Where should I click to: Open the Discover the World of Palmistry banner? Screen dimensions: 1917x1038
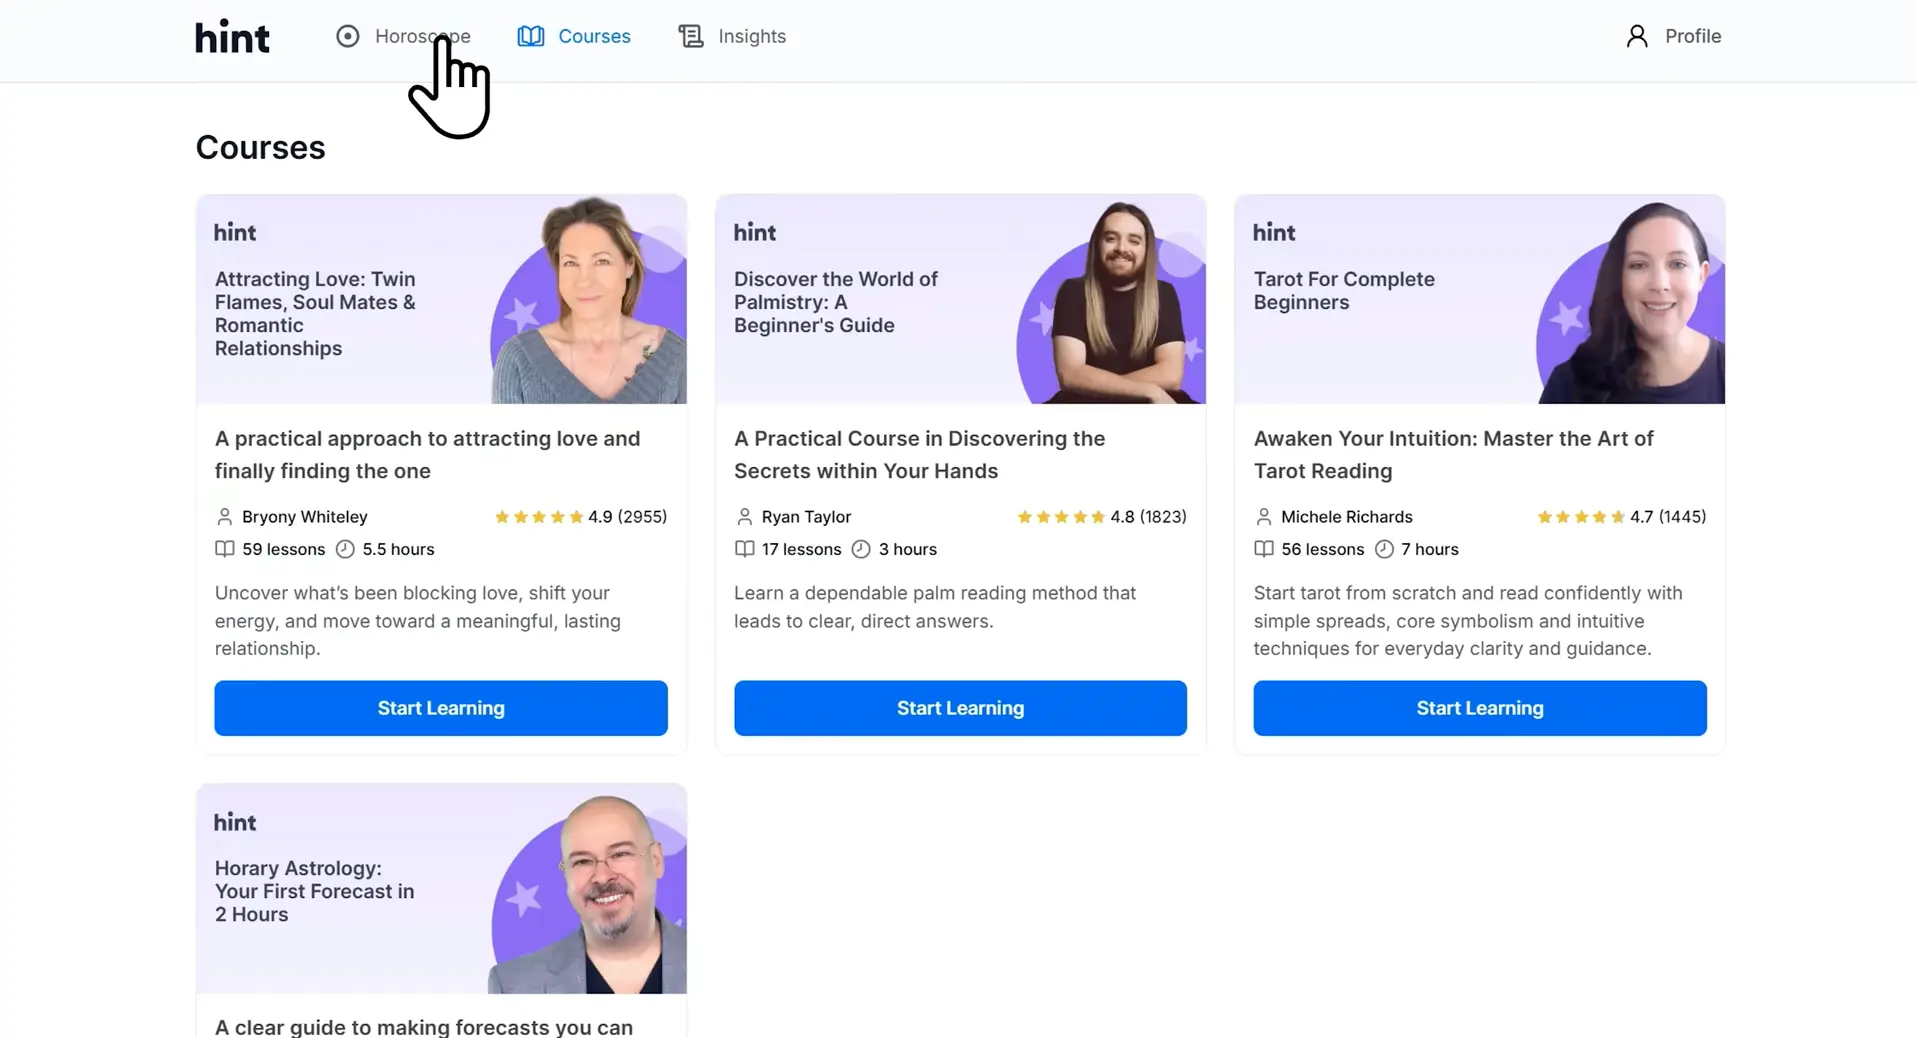pos(960,299)
